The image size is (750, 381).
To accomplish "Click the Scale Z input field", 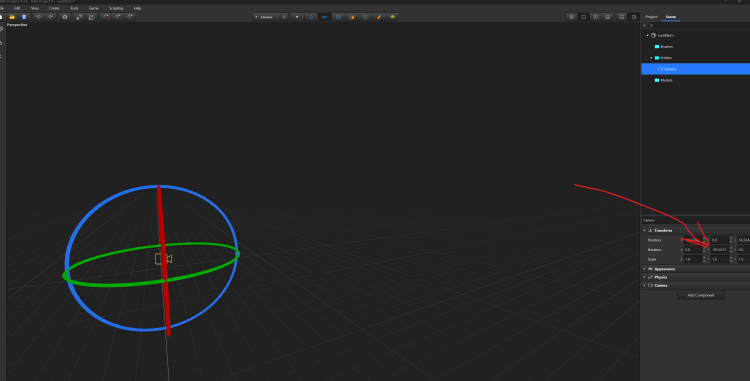I will click(744, 259).
